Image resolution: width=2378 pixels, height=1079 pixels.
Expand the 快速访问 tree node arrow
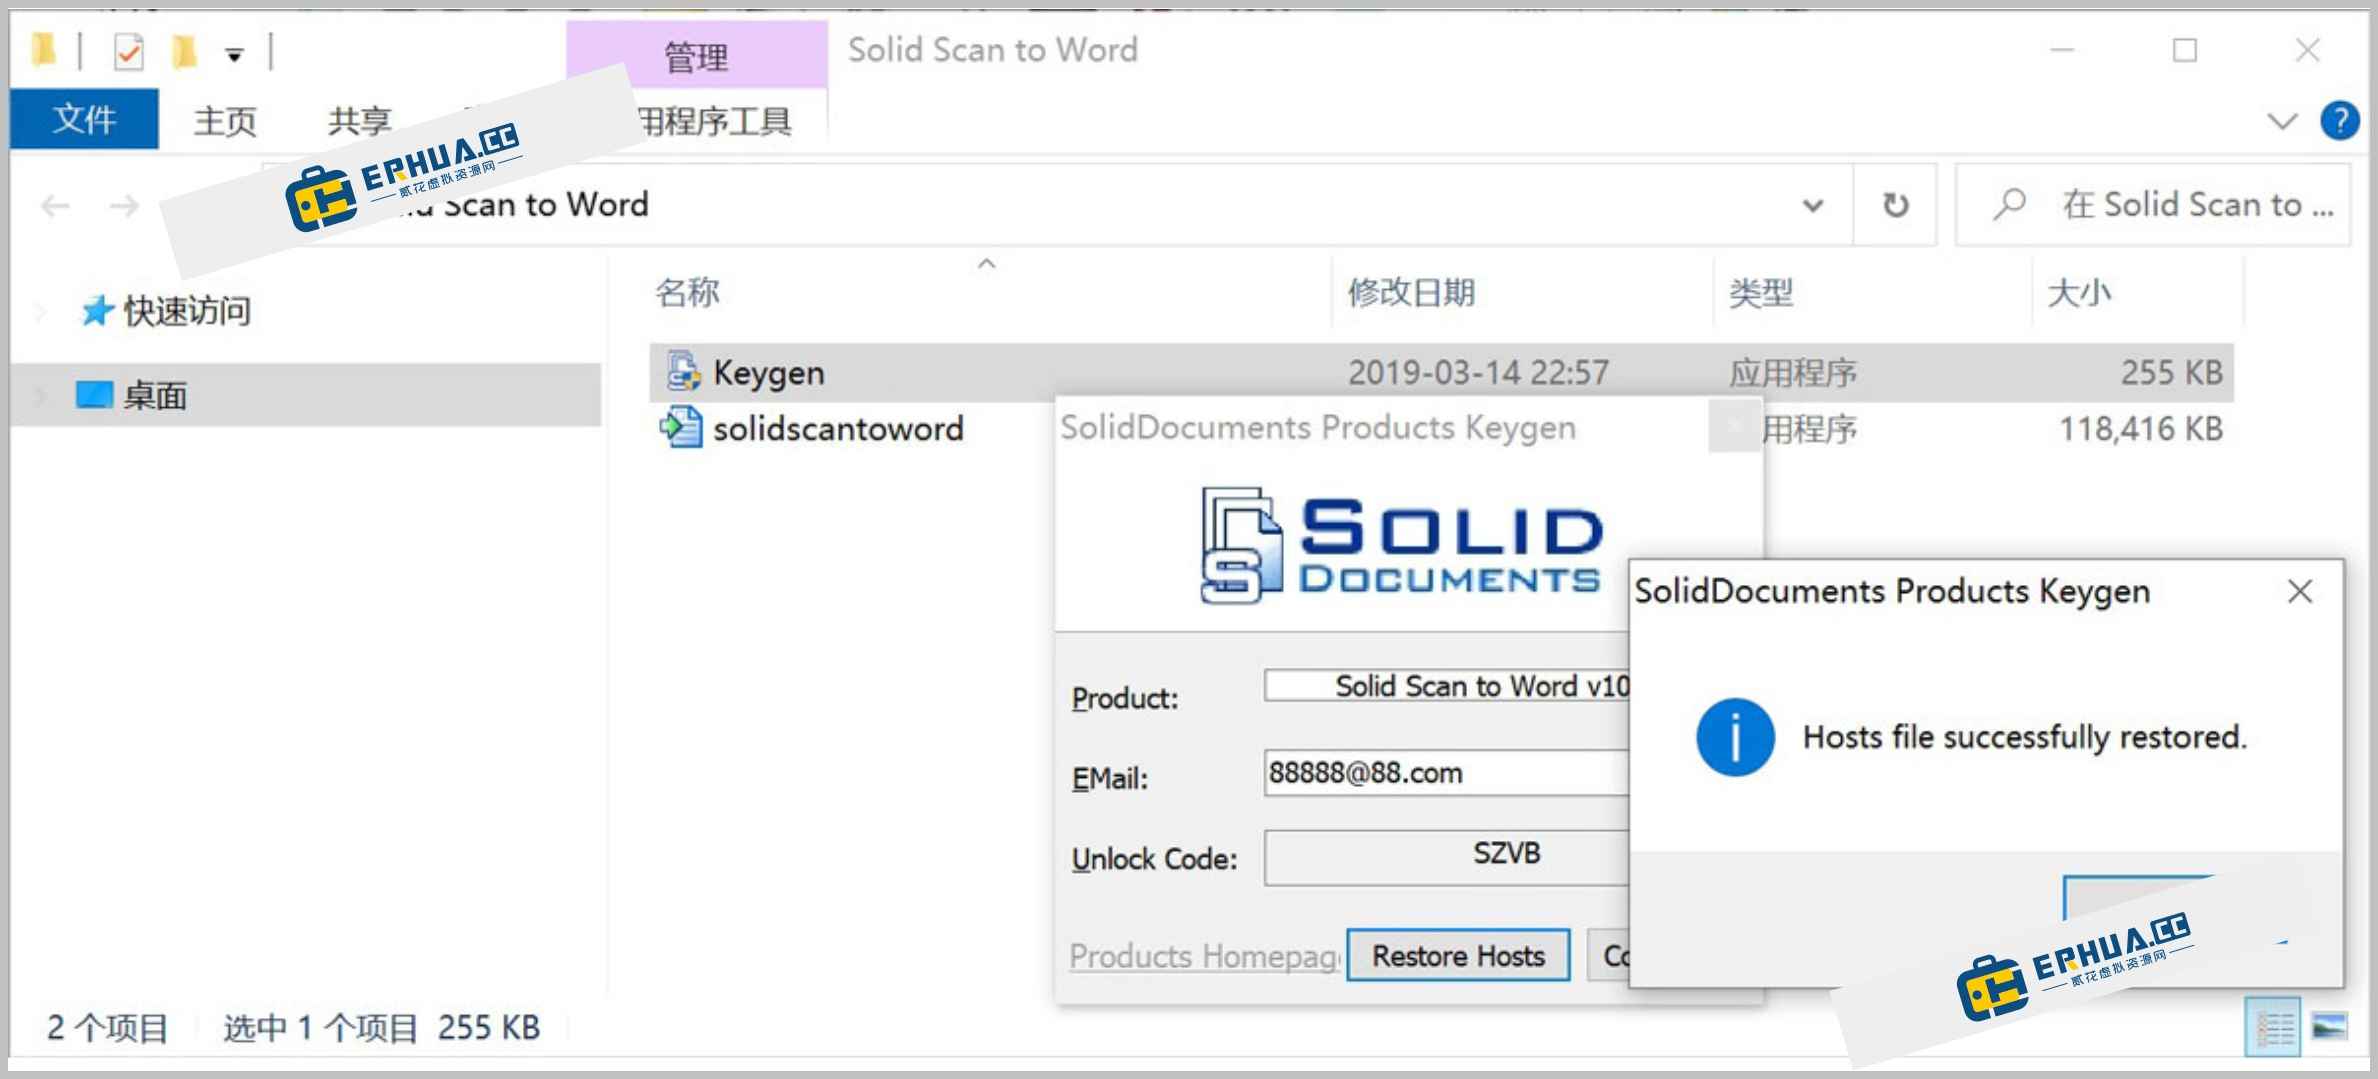[x=40, y=312]
